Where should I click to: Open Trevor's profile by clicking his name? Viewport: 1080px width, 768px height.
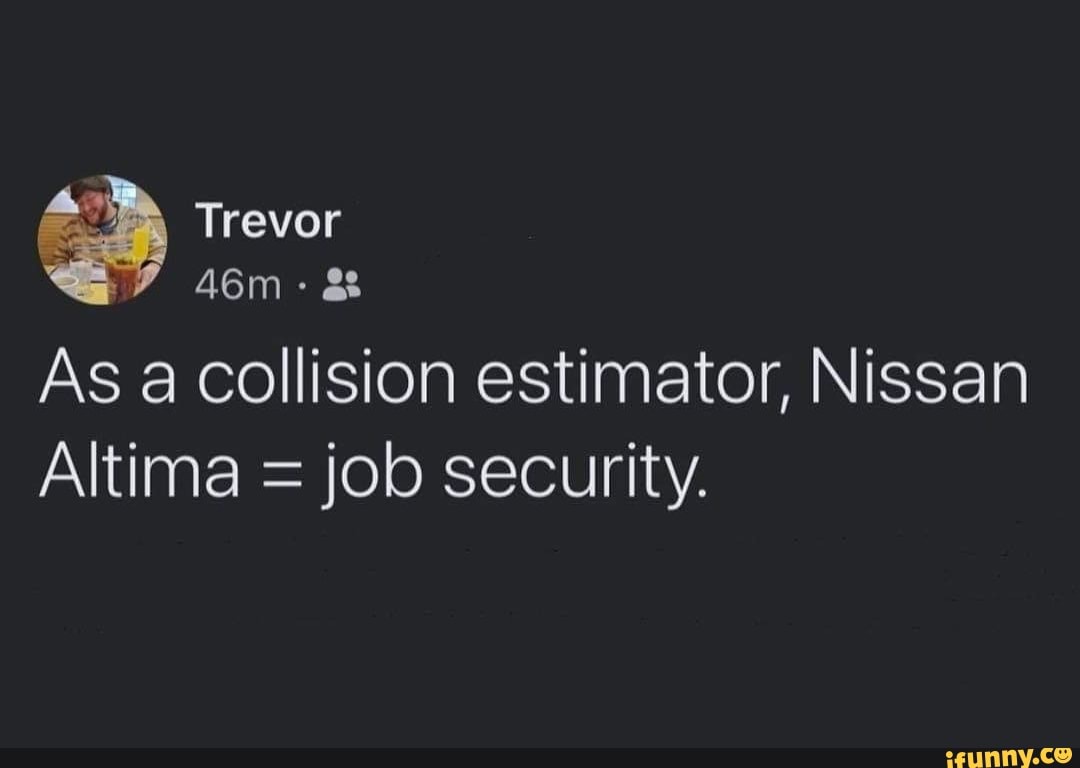[267, 222]
